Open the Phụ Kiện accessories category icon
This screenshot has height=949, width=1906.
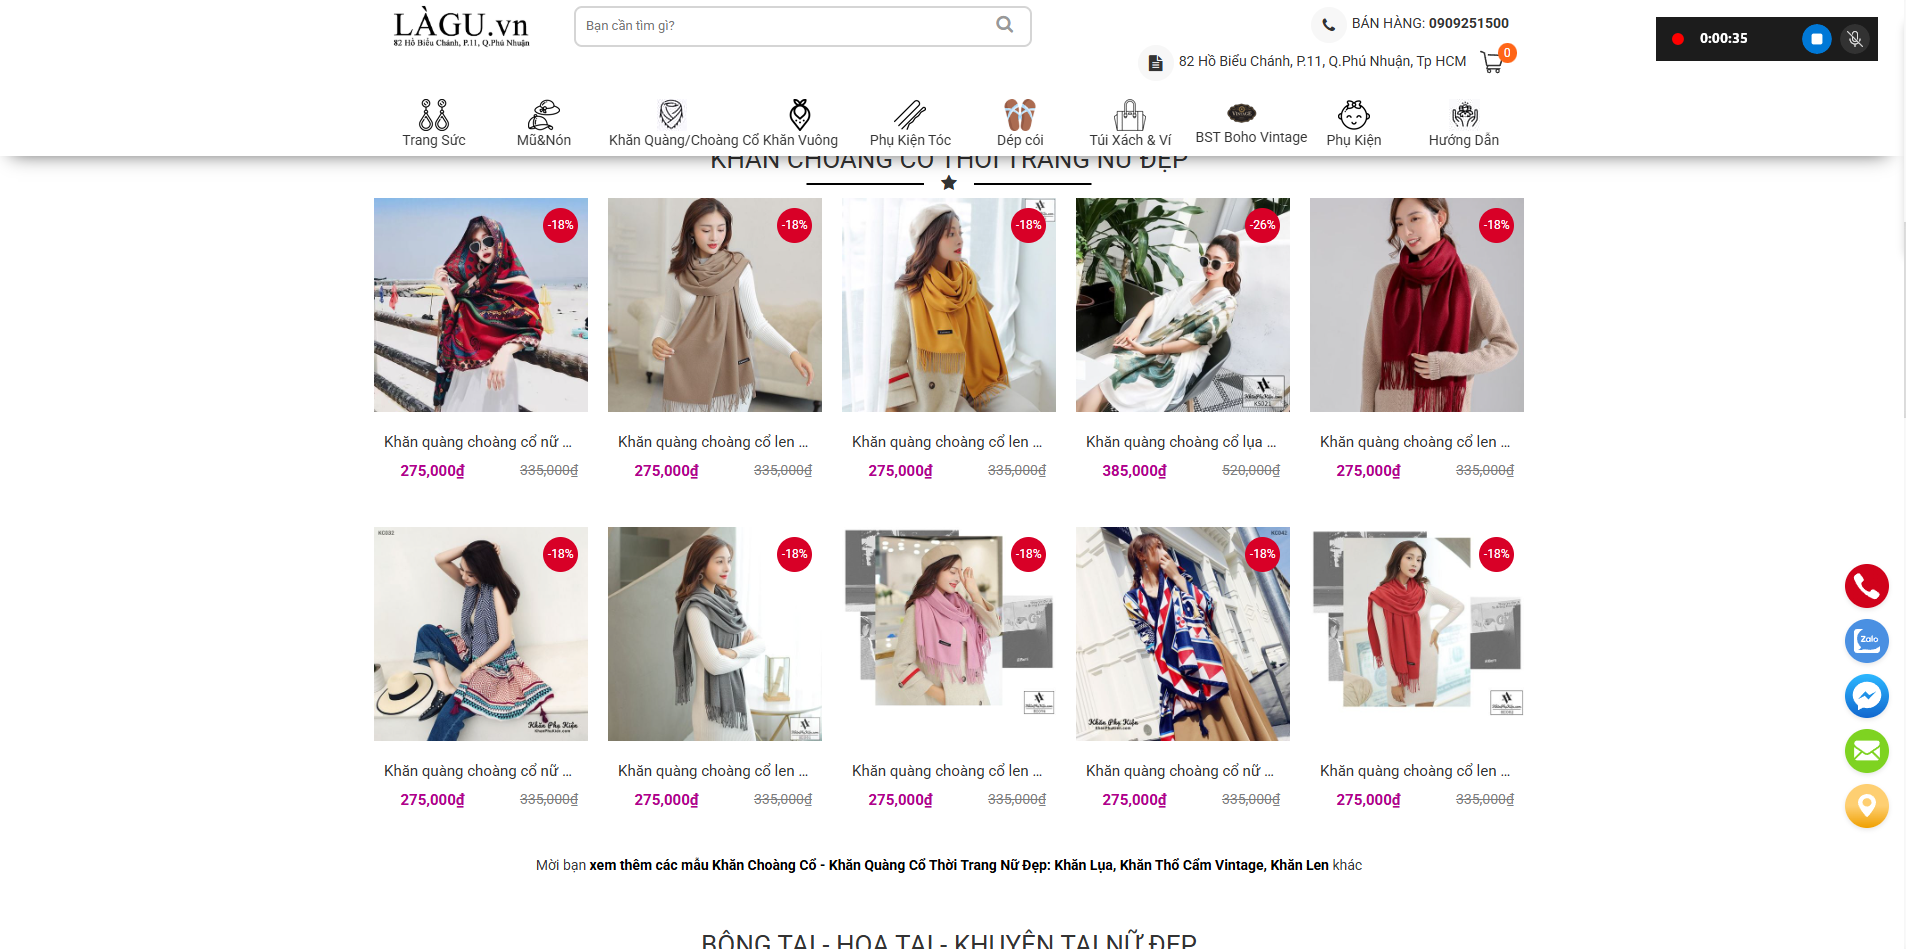pos(1354,115)
